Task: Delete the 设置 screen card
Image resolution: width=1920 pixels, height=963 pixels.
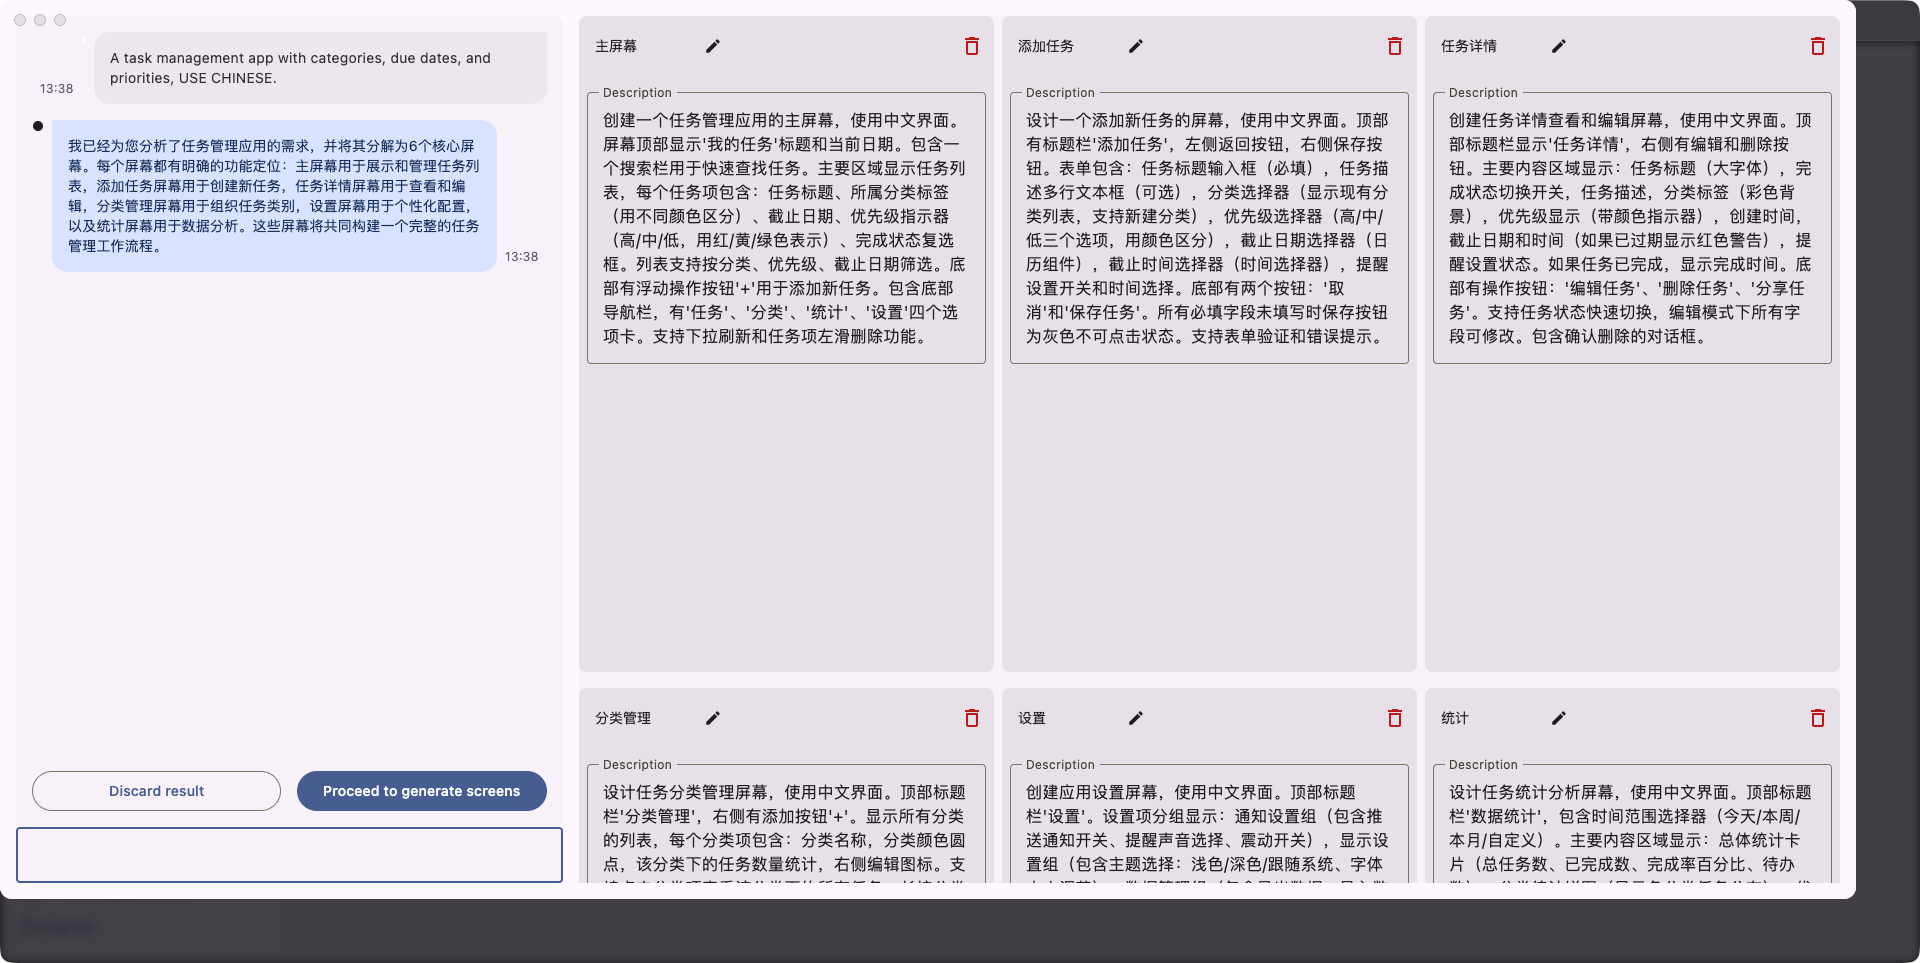Action: click(1394, 718)
